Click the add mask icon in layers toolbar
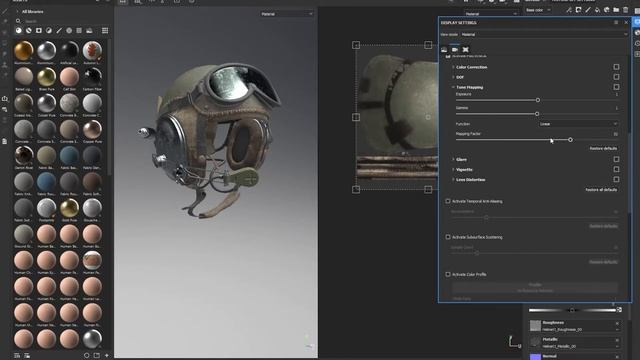The width and height of the screenshot is (640, 360). pyautogui.click(x=578, y=10)
